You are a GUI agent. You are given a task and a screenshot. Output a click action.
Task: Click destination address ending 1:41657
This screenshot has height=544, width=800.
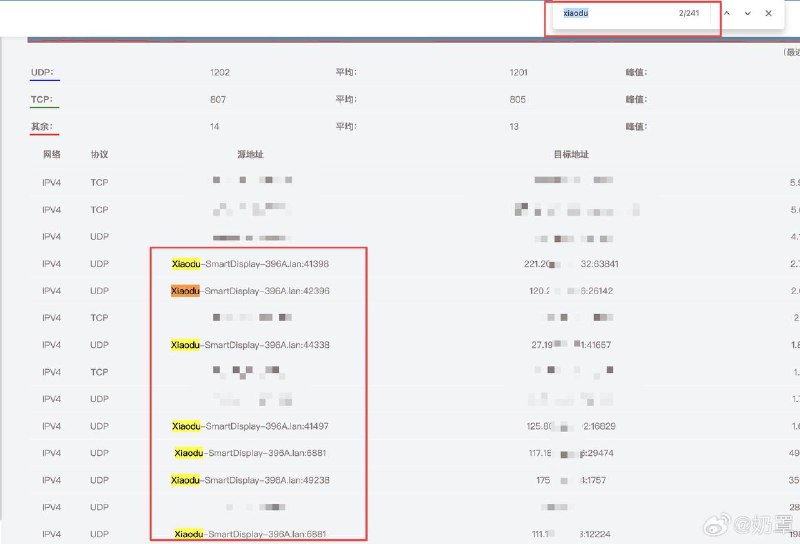pos(571,345)
